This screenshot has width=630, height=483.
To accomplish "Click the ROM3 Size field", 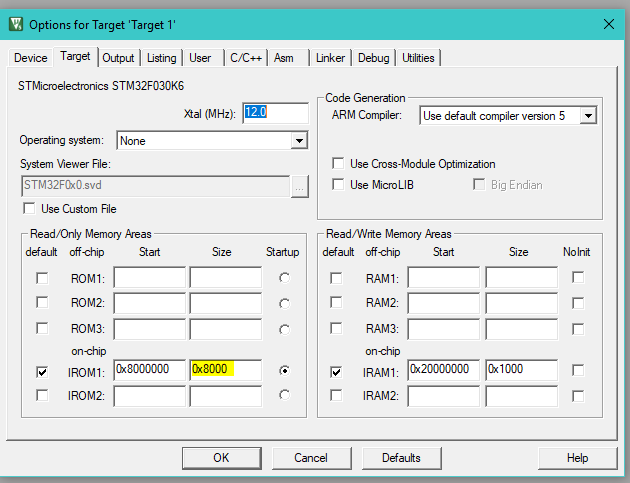I will click(226, 329).
